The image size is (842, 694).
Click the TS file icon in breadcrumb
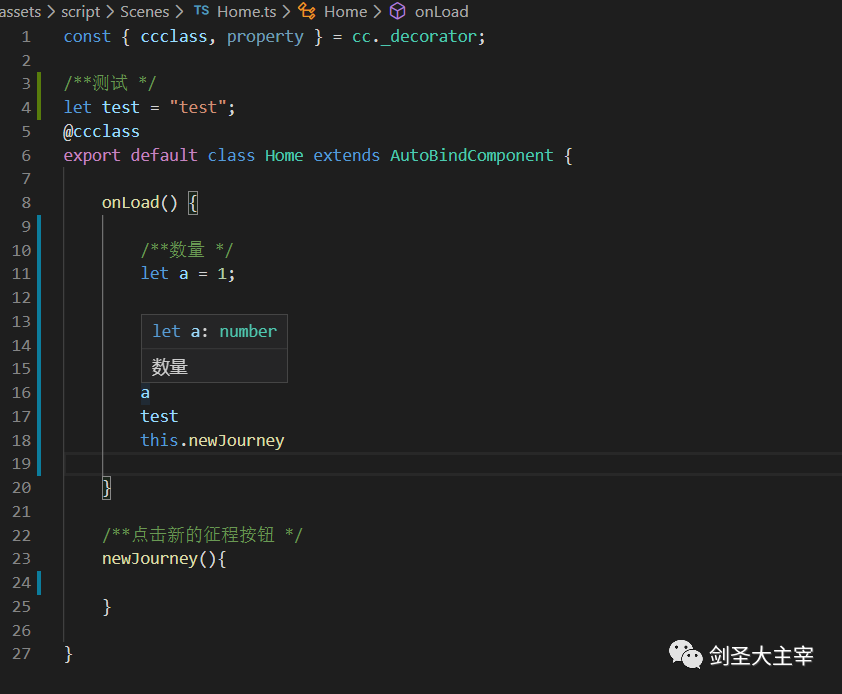pyautogui.click(x=201, y=11)
